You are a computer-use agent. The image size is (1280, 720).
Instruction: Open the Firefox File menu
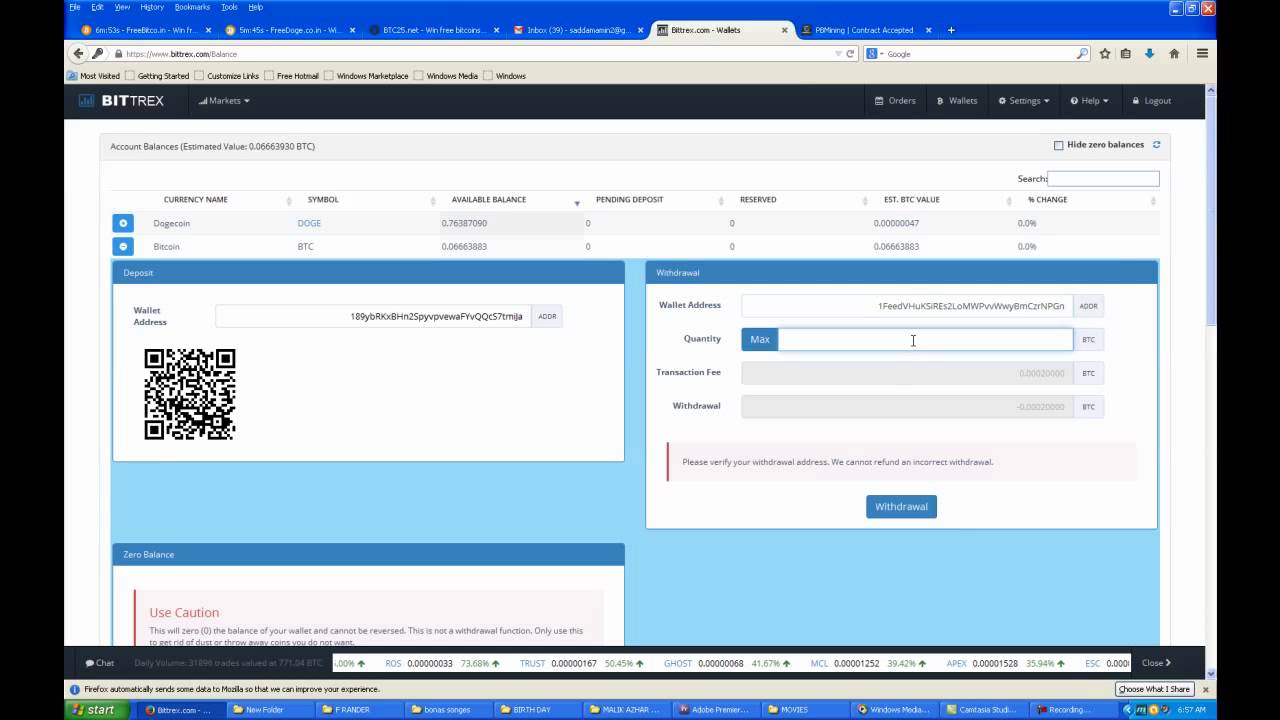(x=74, y=7)
